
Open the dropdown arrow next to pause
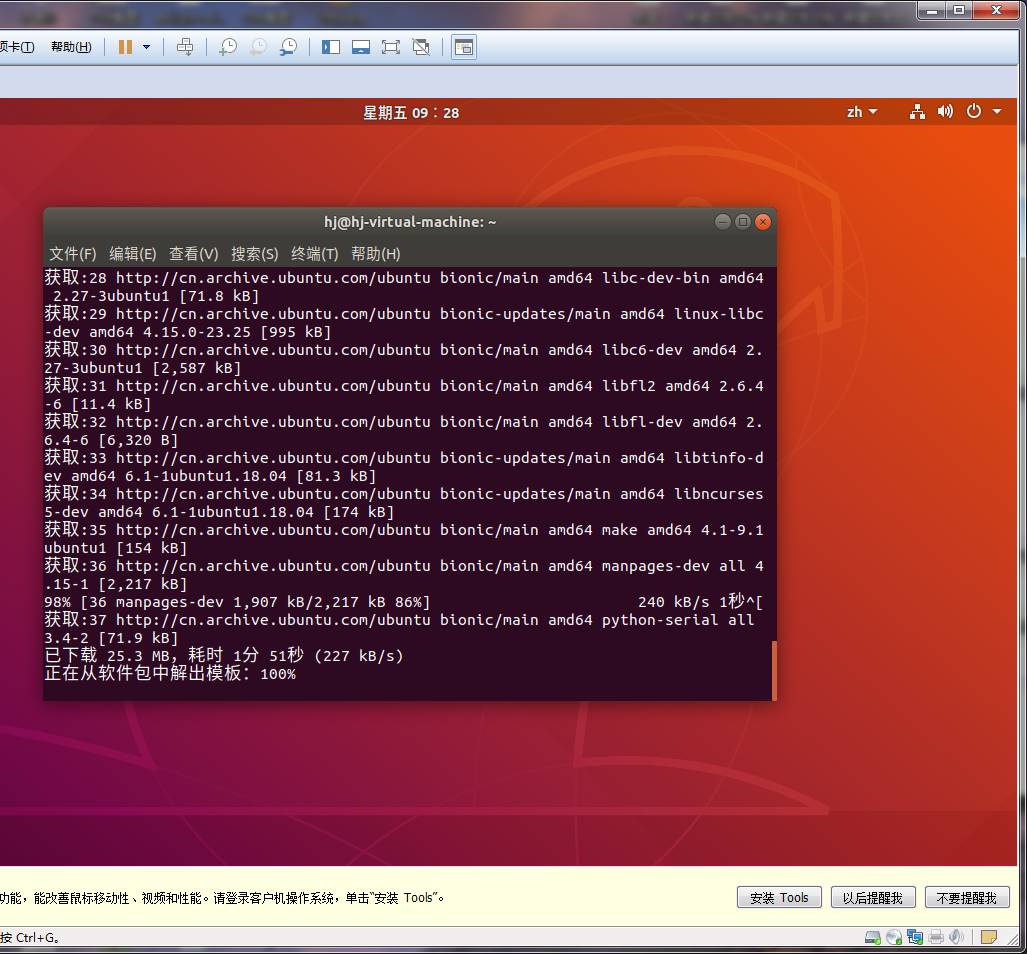(147, 47)
